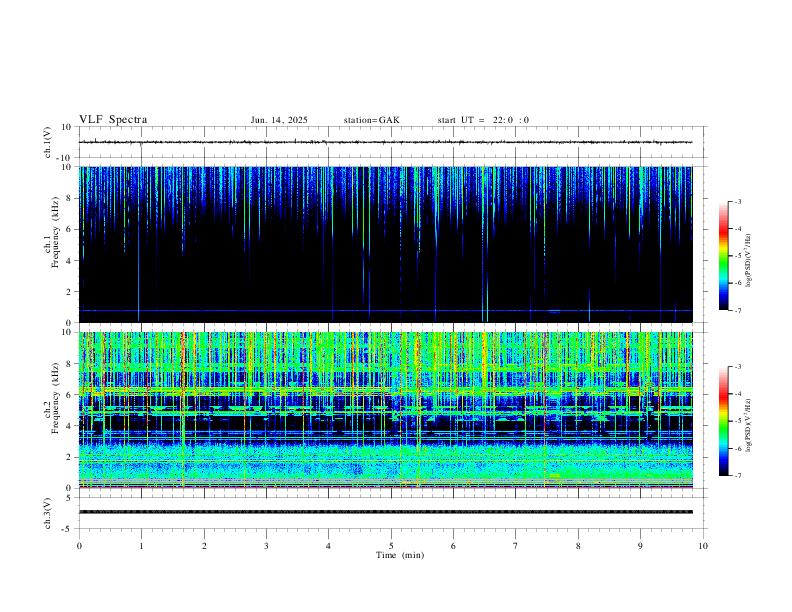Click the ch.1 PSD color scale bar
Image resolution: width=792 pixels, height=612 pixels.
point(723,256)
